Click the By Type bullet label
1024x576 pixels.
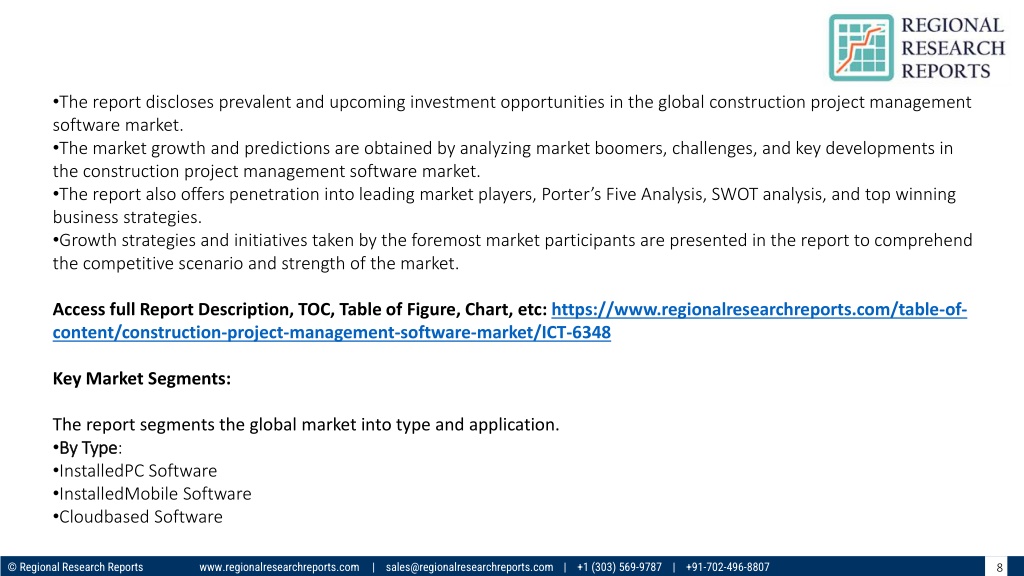88,448
